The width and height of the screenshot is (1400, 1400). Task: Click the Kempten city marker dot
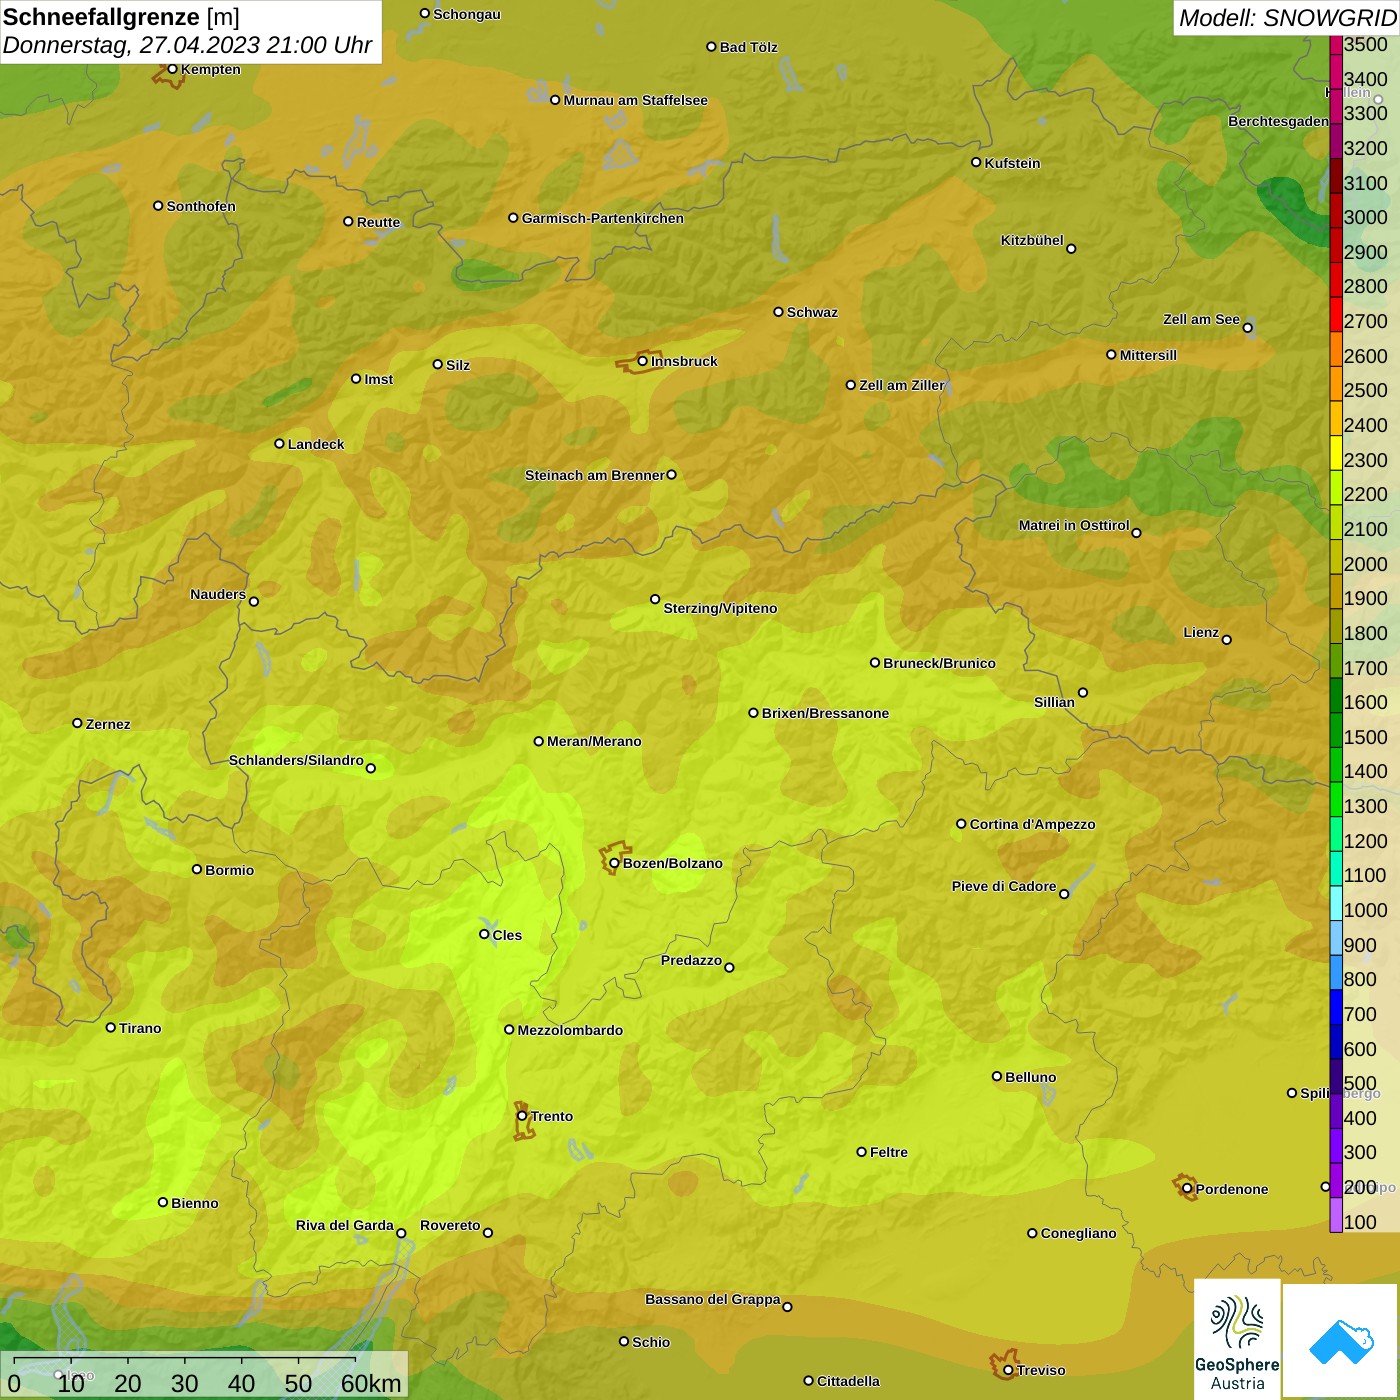coord(172,69)
